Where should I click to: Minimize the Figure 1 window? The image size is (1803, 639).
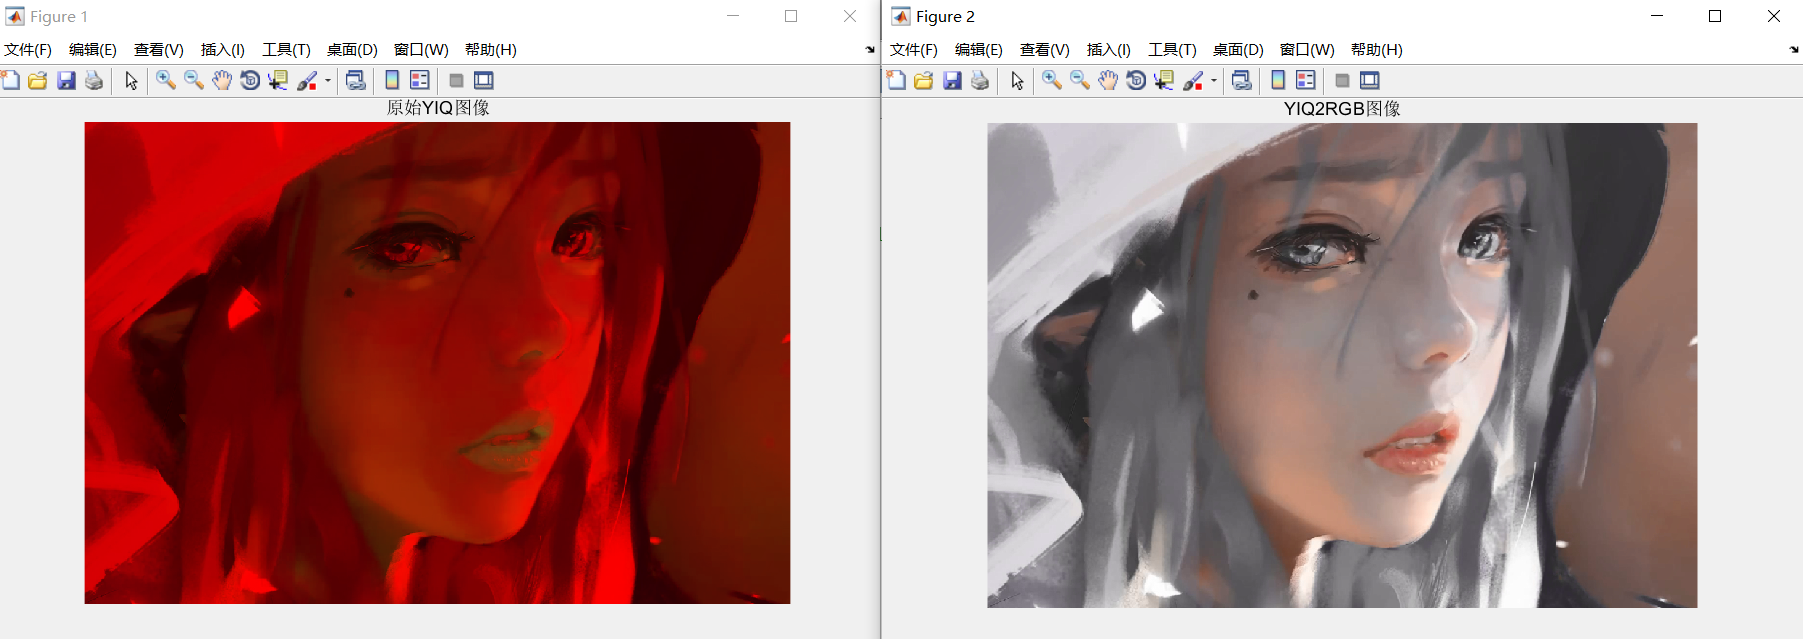coord(733,16)
